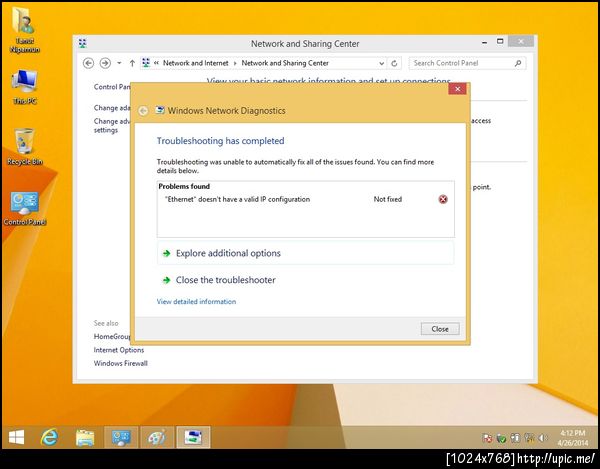Open recent locations dropdown arrow
The height and width of the screenshot is (469, 600).
(119, 63)
